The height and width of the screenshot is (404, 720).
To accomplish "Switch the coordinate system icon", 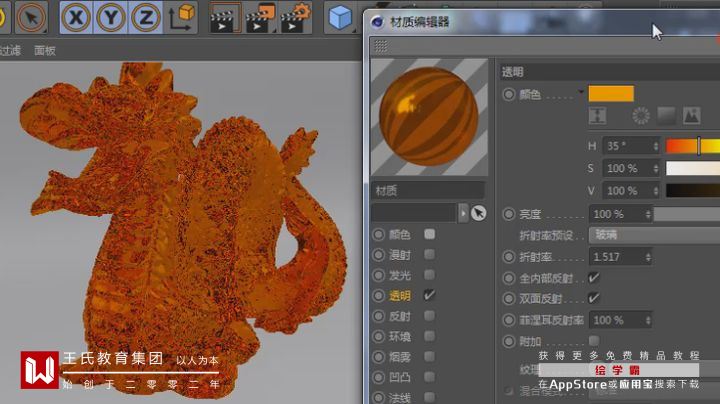I will coord(181,17).
